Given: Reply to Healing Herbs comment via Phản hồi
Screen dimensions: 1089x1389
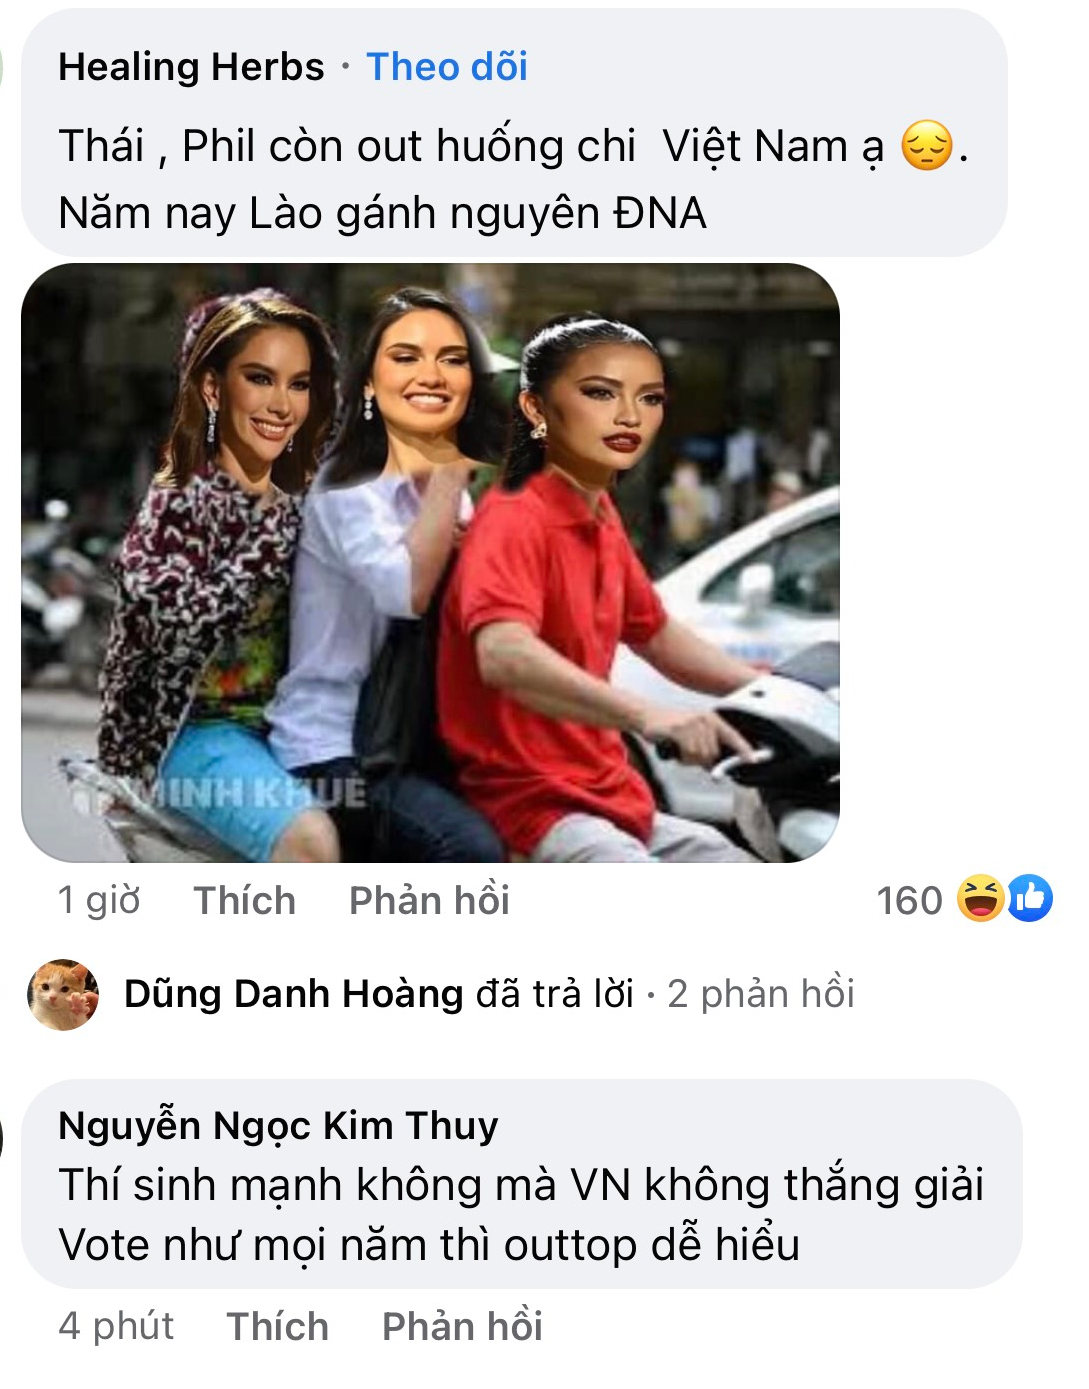Looking at the screenshot, I should pyautogui.click(x=429, y=900).
